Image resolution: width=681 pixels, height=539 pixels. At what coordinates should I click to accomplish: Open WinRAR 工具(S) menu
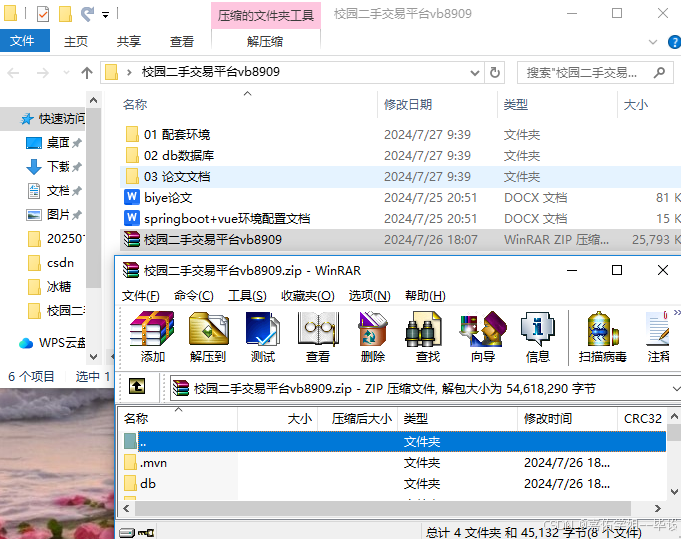click(247, 296)
